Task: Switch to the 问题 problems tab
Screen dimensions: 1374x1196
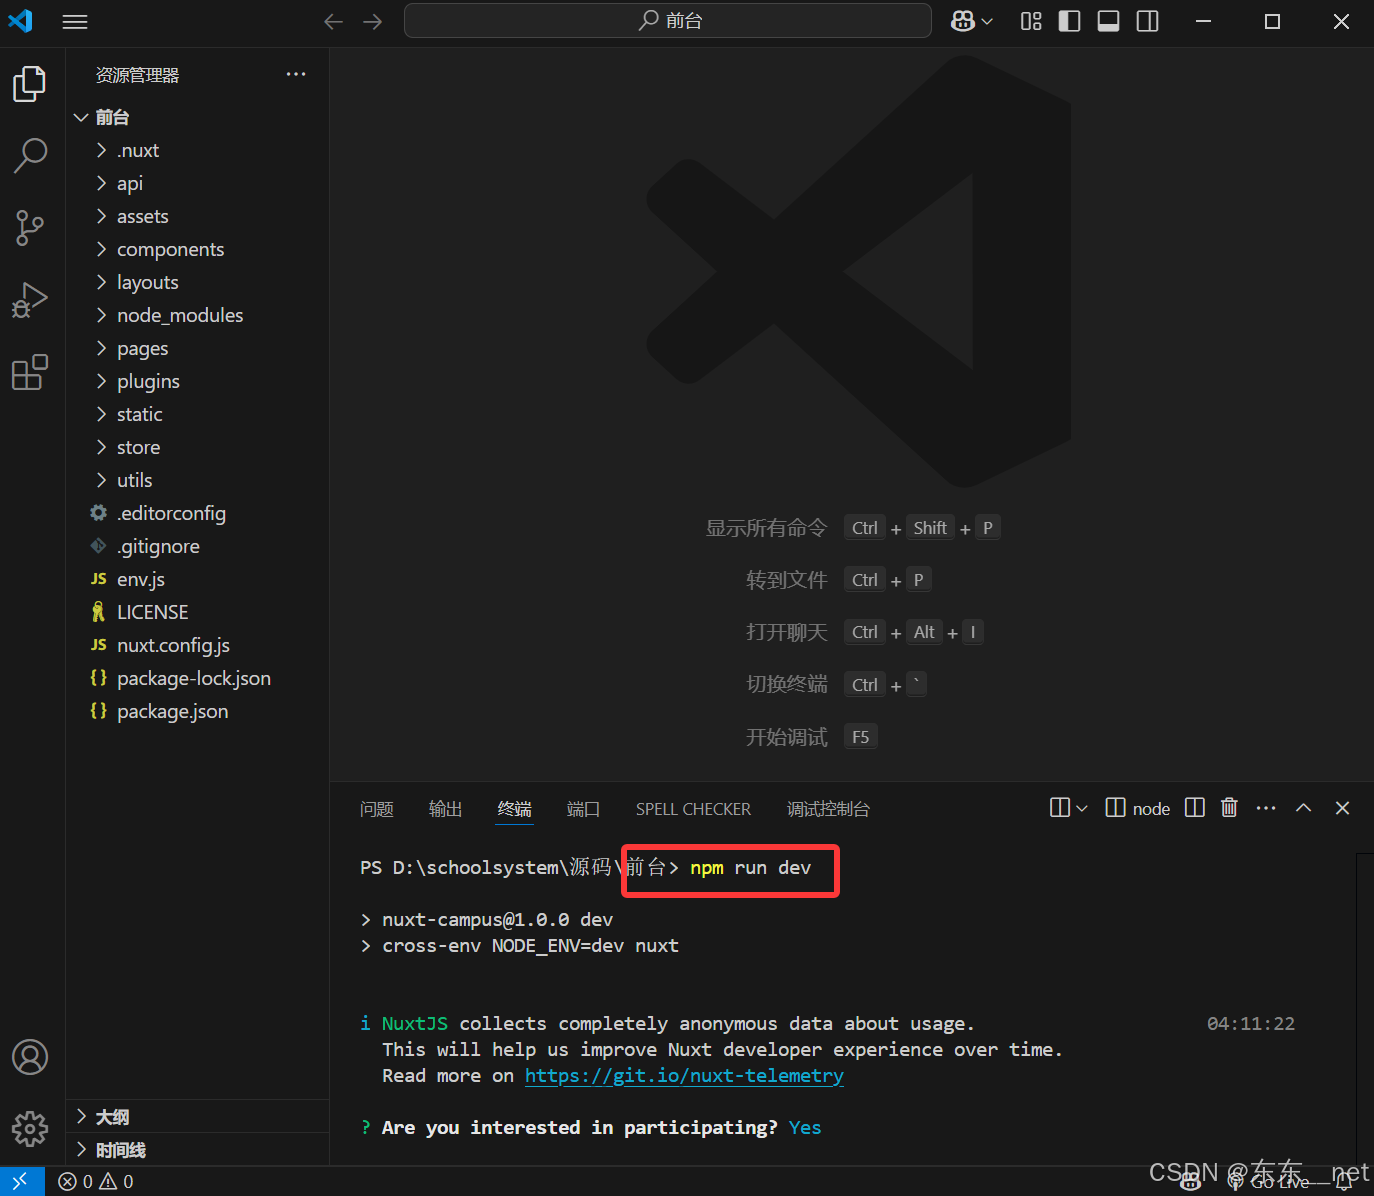Action: (x=377, y=809)
